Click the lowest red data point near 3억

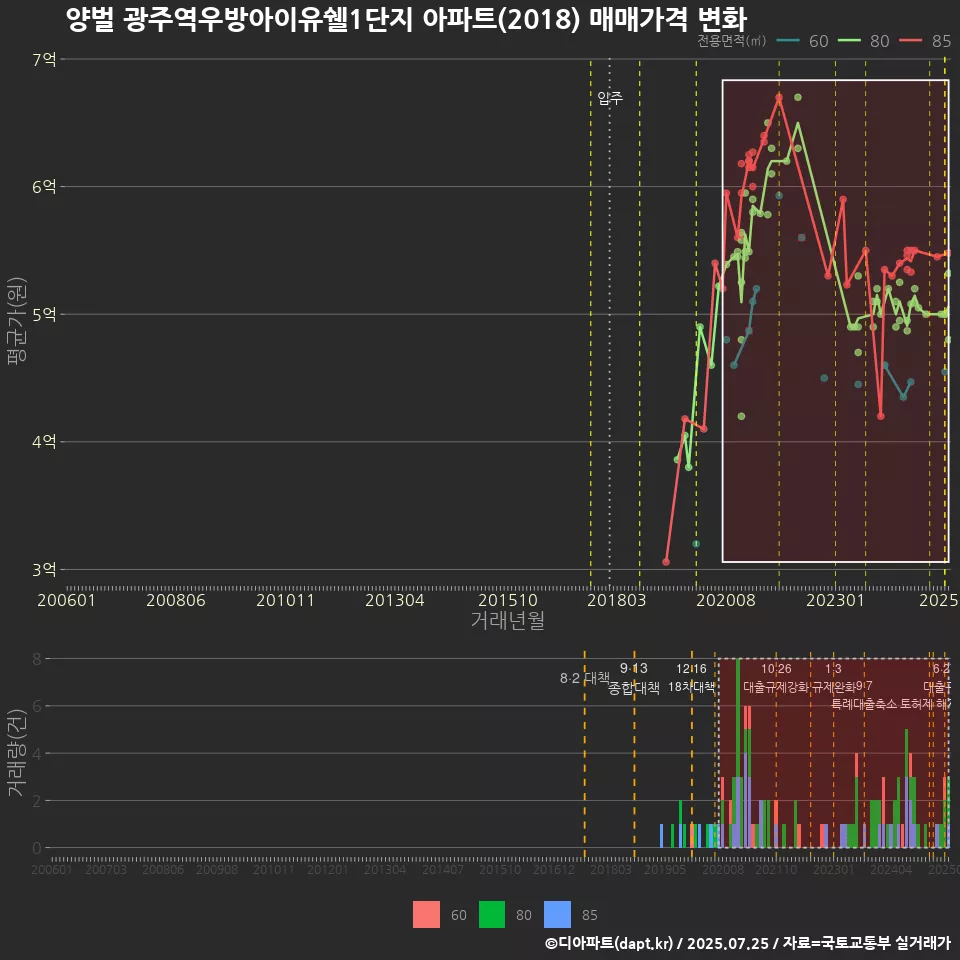click(666, 561)
